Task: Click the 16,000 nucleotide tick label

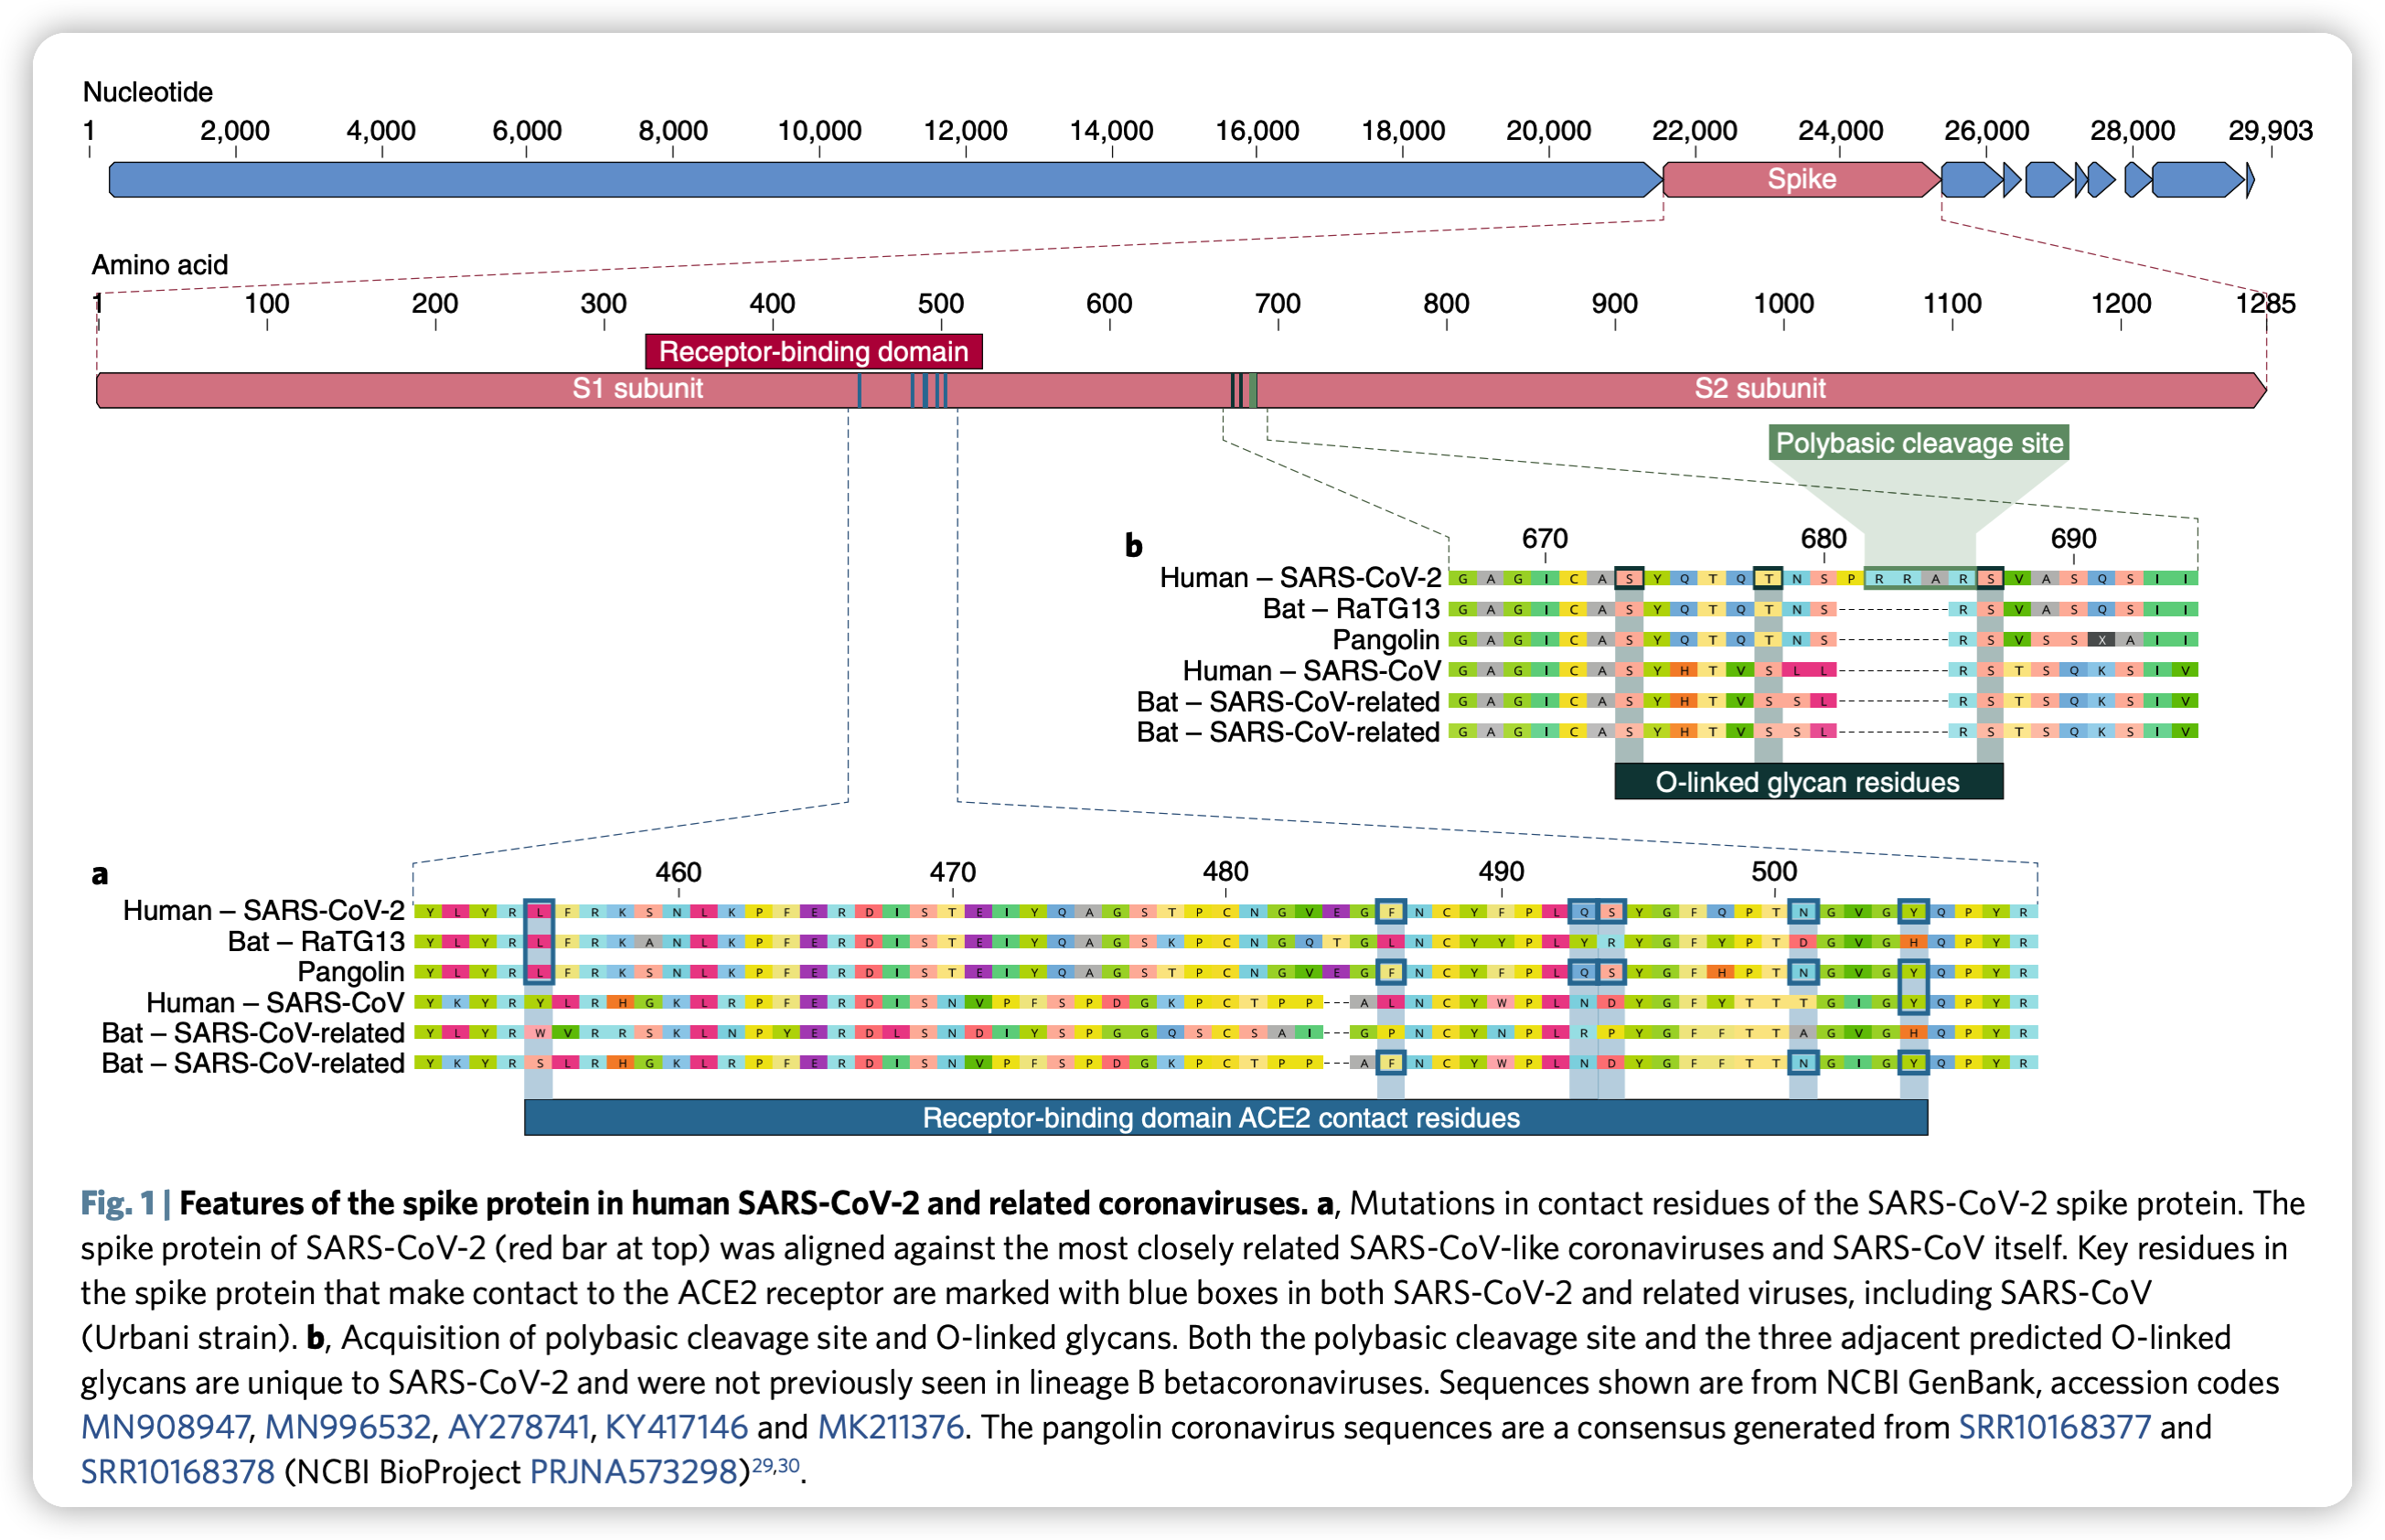Action: click(x=1256, y=130)
